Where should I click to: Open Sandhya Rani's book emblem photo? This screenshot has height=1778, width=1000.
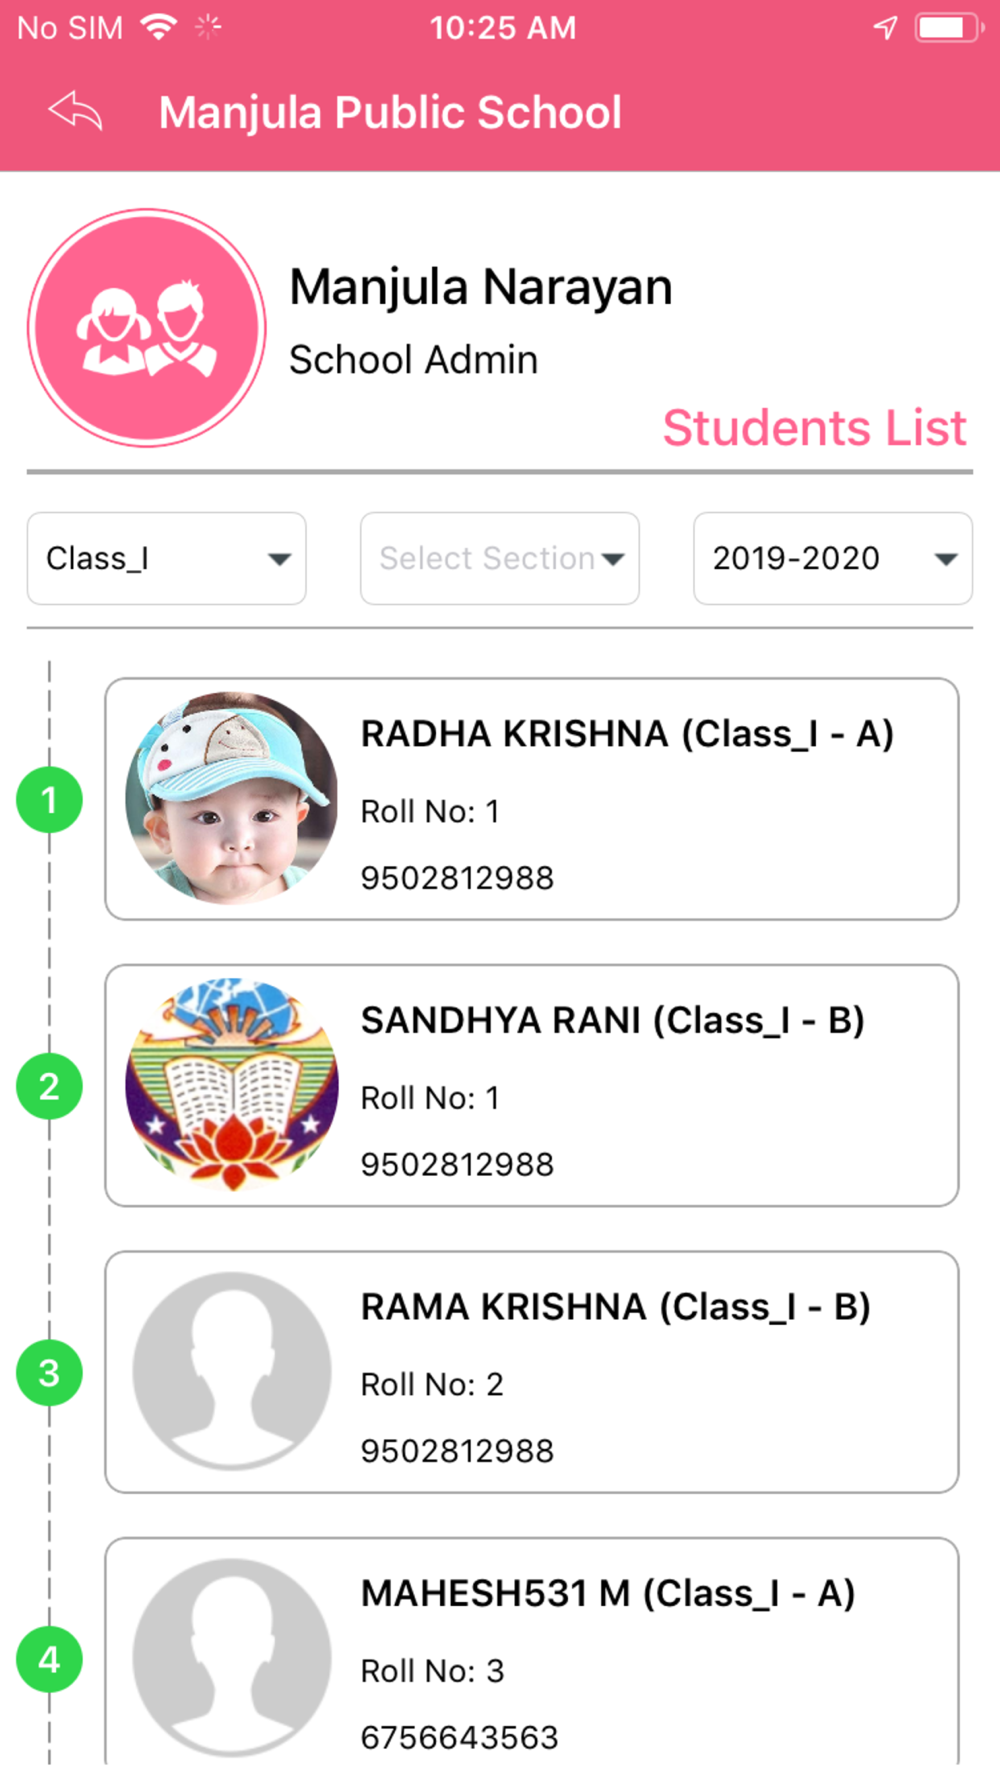click(232, 1085)
